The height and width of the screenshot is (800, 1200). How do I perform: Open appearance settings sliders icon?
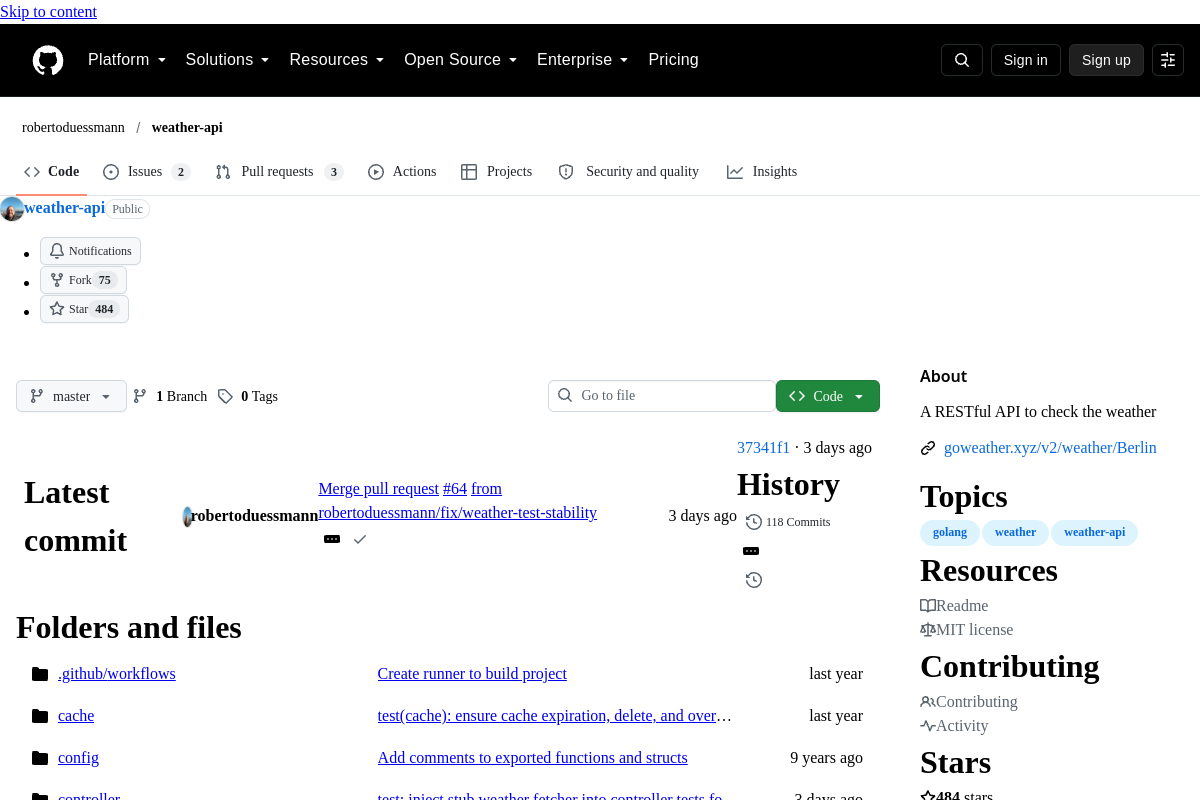coord(1168,60)
